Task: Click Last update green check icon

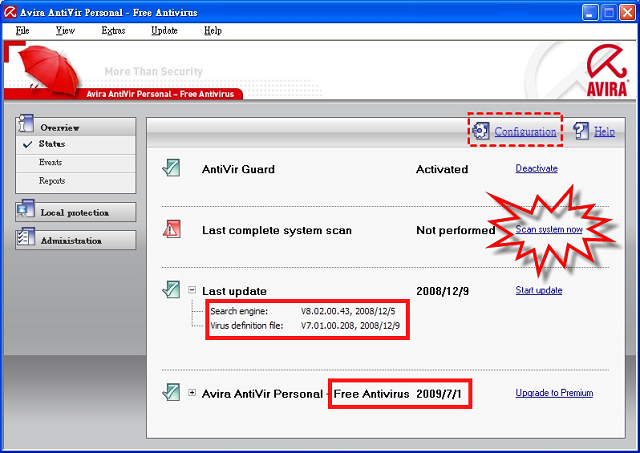Action: click(171, 289)
